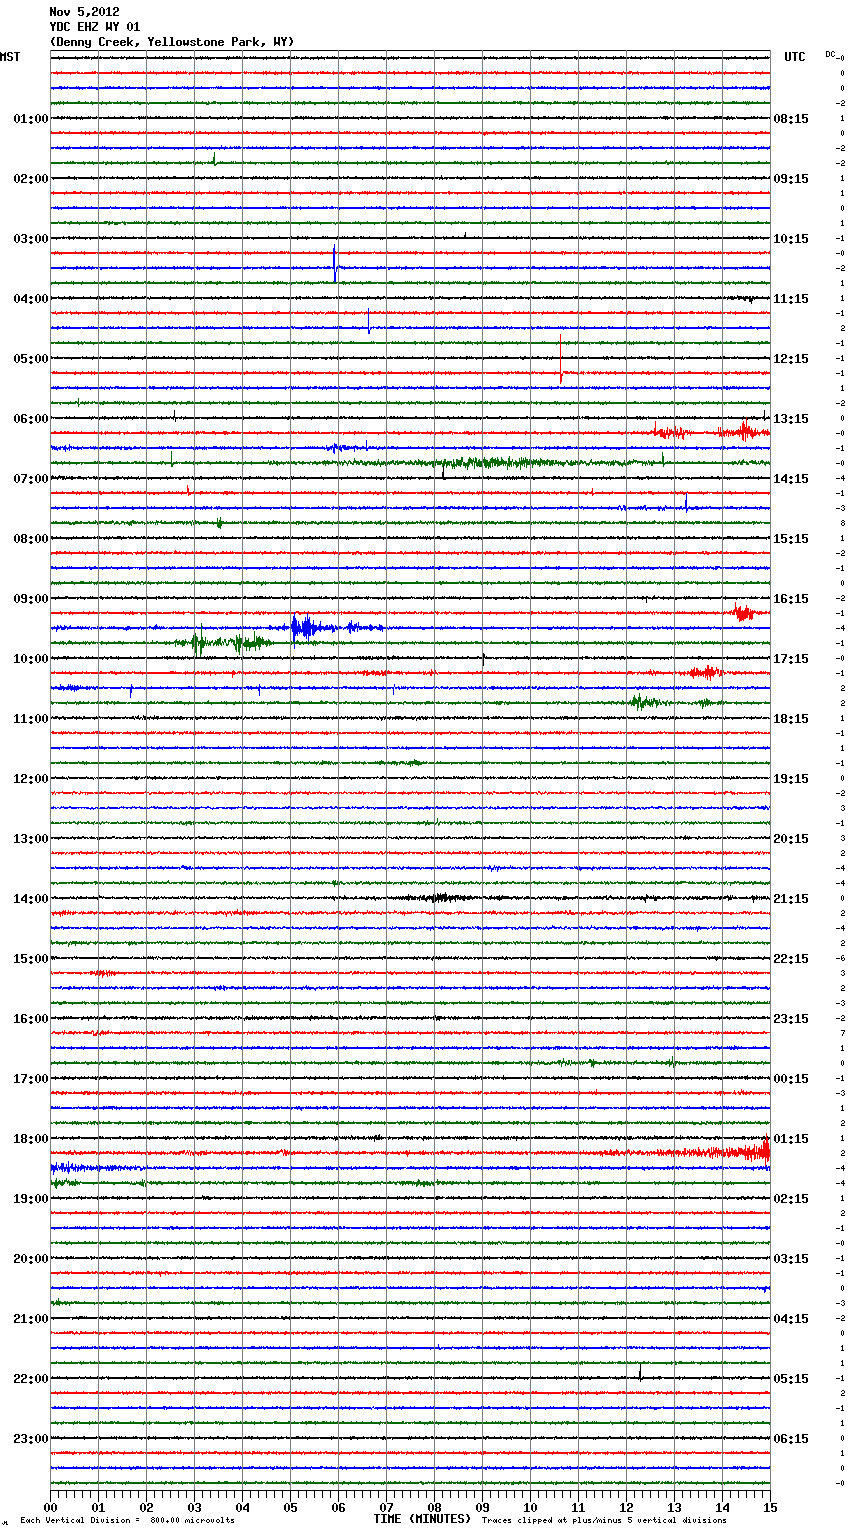Select the 16:00 MST row label
The image size is (850, 1534).
tap(31, 1019)
